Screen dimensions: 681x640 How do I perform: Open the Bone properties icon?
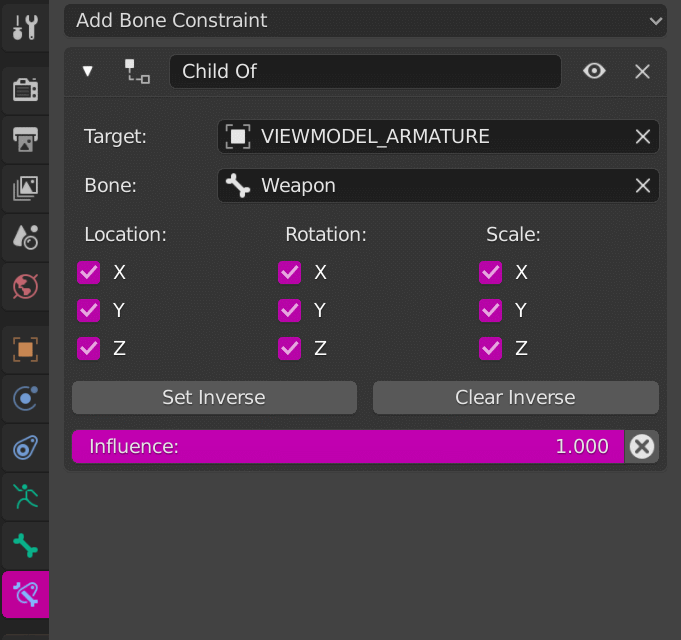pyautogui.click(x=24, y=545)
